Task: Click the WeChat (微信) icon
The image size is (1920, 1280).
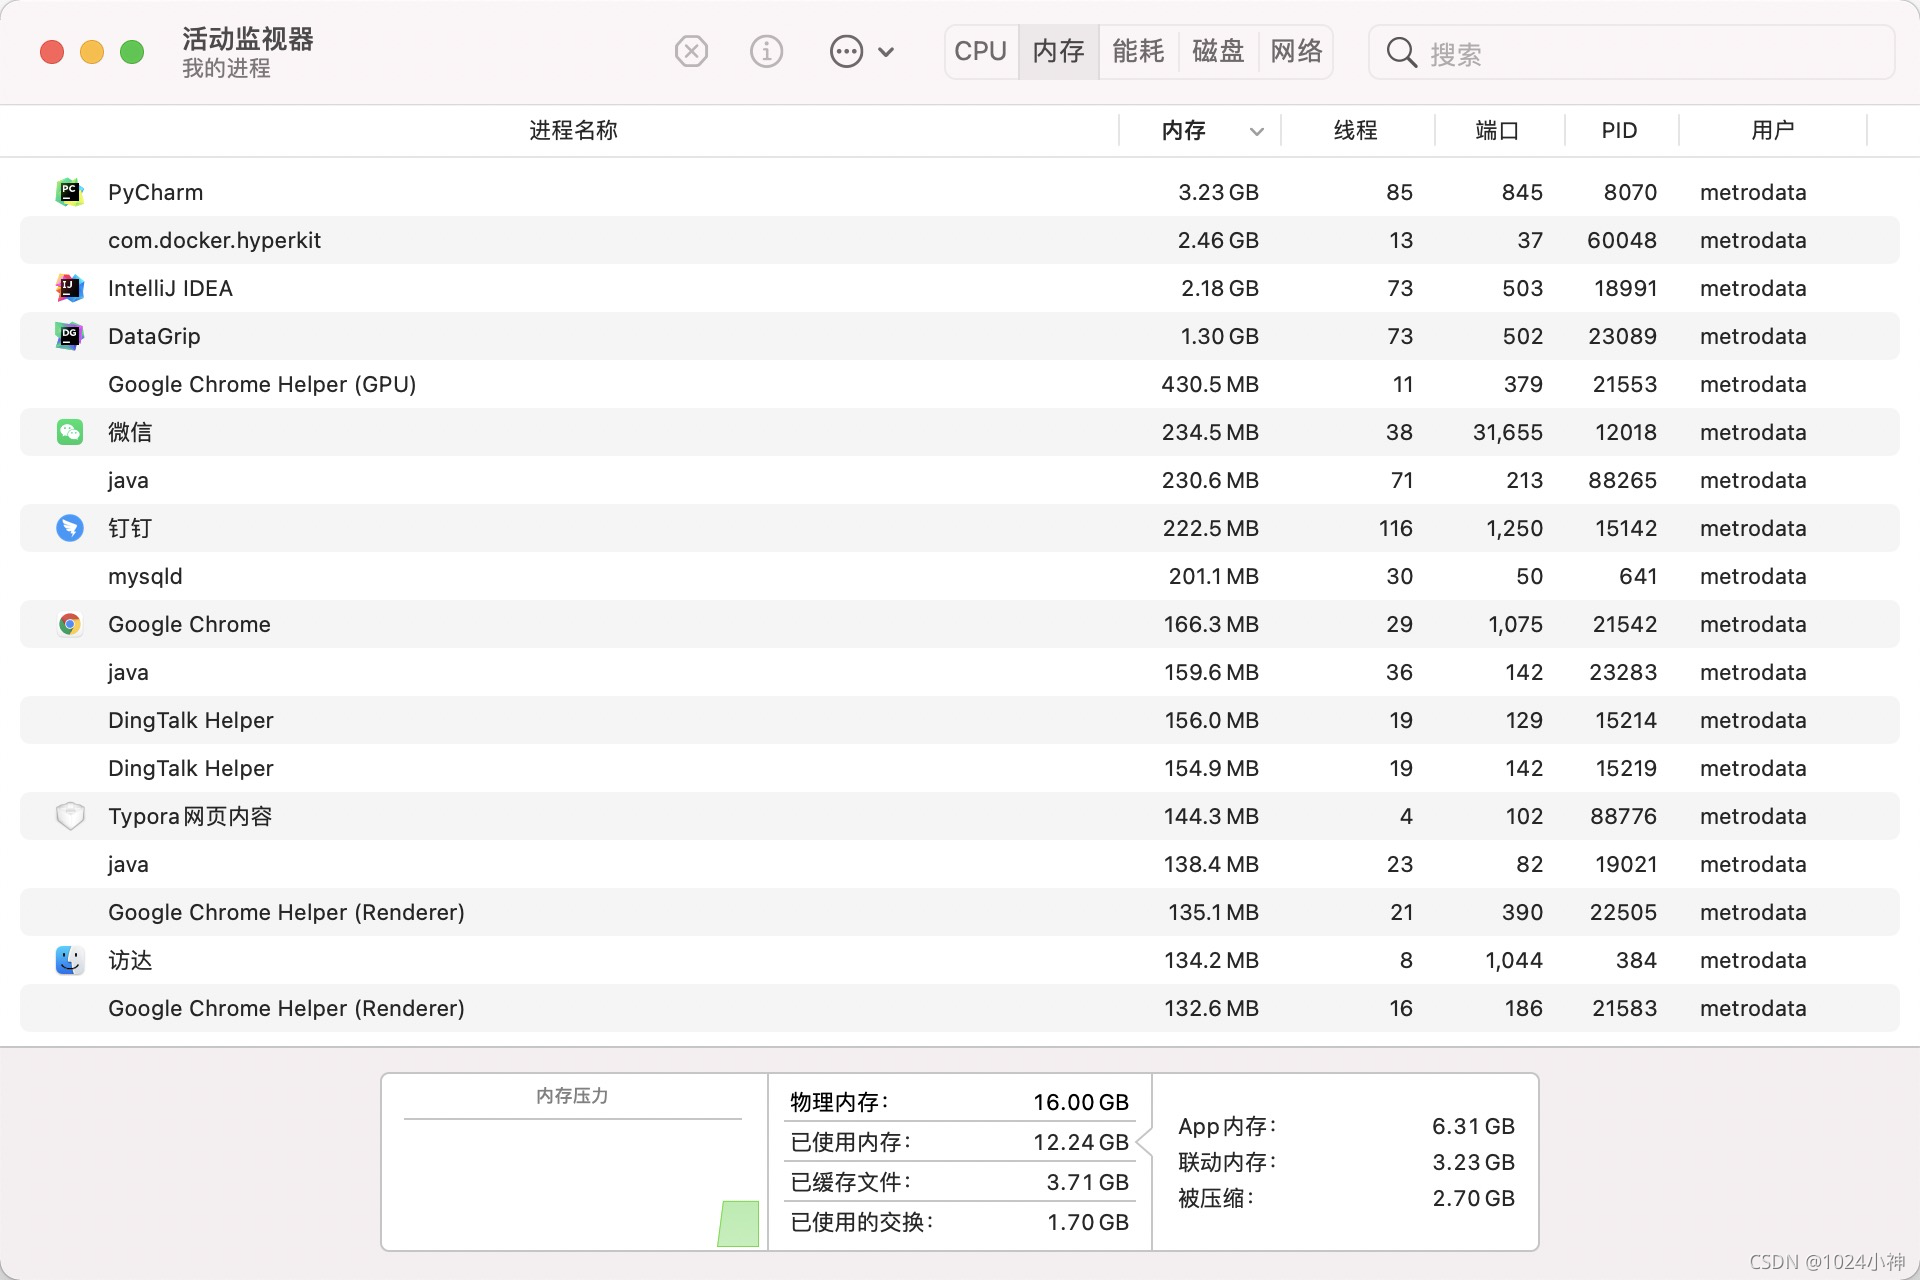Action: click(x=69, y=432)
